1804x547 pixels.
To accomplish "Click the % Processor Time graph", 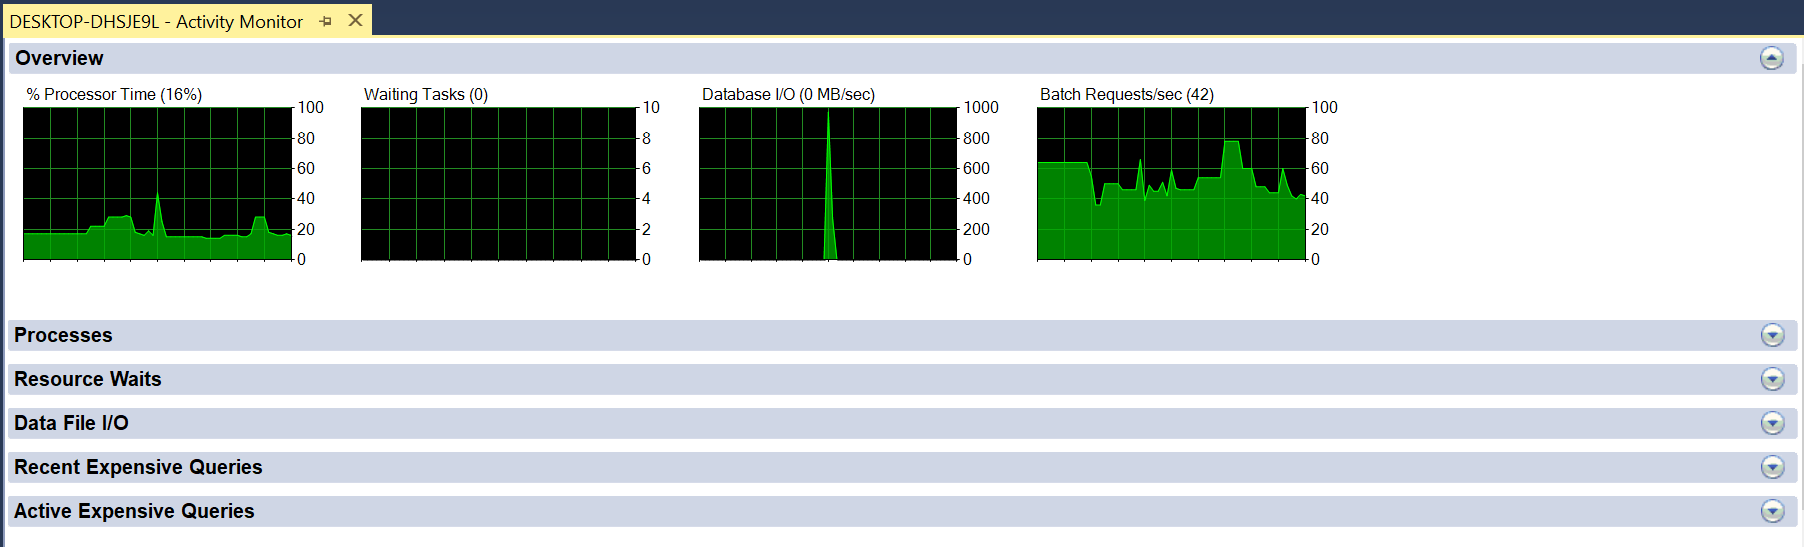I will pyautogui.click(x=157, y=184).
